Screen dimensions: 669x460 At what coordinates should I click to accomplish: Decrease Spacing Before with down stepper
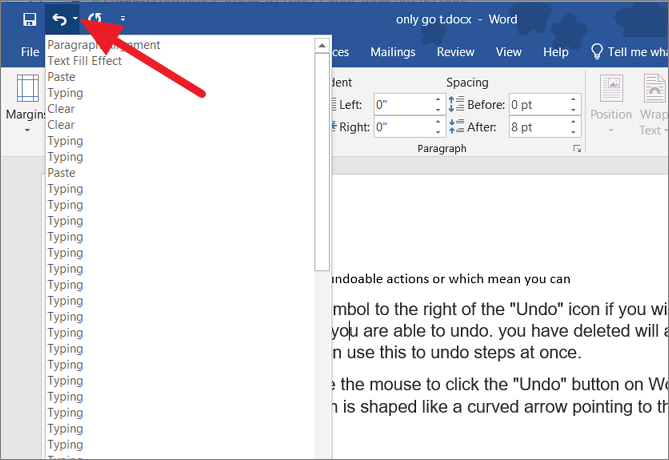pyautogui.click(x=573, y=110)
